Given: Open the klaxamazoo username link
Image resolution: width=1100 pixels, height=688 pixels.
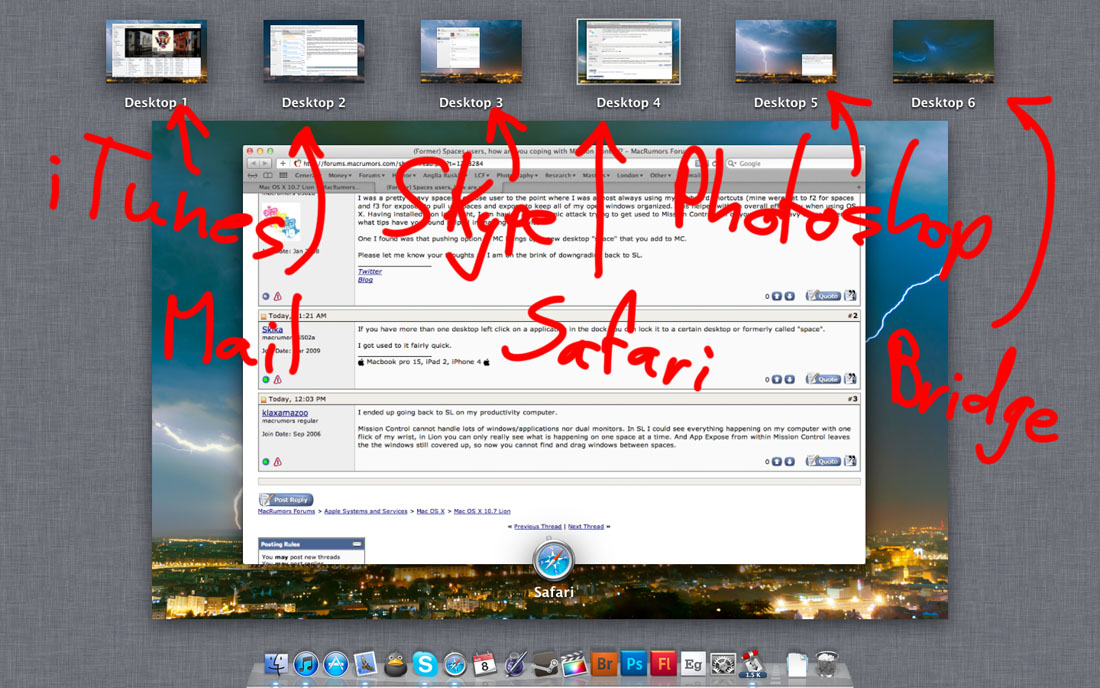Looking at the screenshot, I should pos(285,413).
